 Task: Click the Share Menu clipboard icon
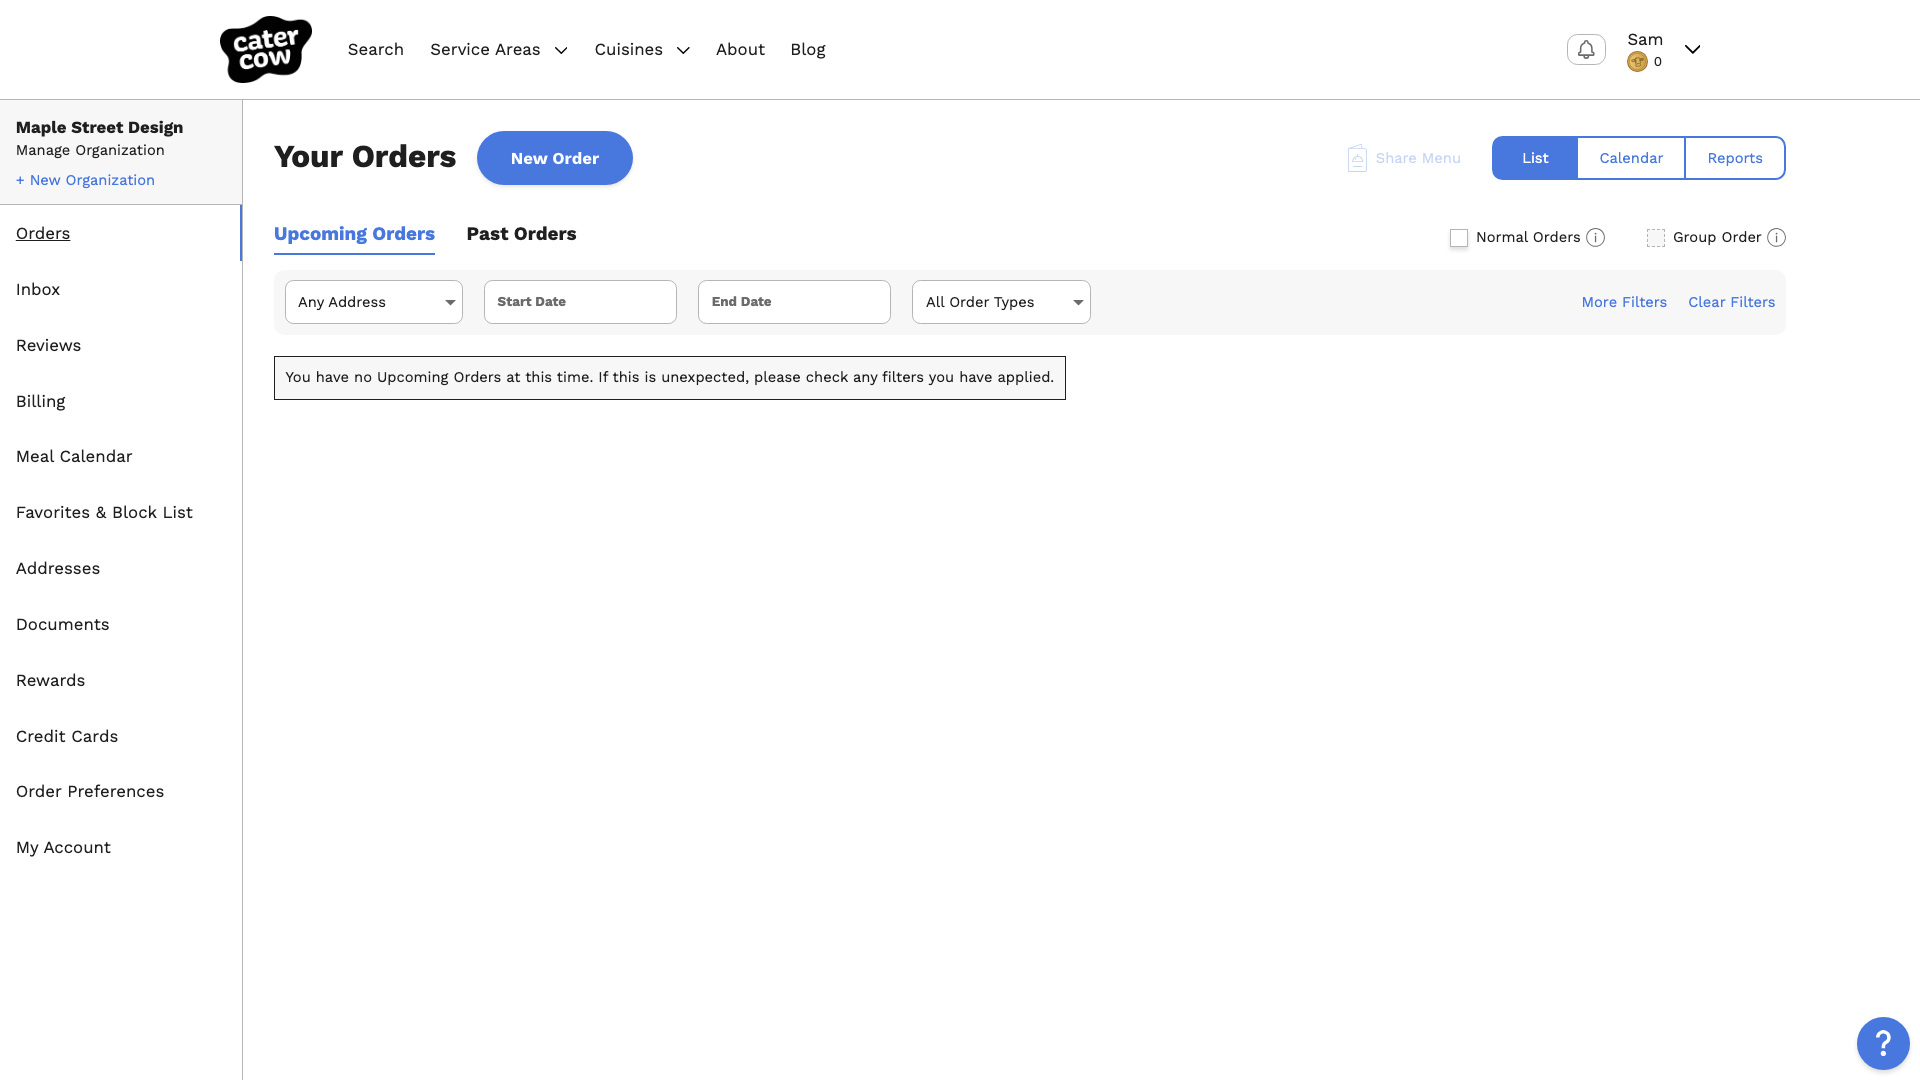pyautogui.click(x=1357, y=158)
